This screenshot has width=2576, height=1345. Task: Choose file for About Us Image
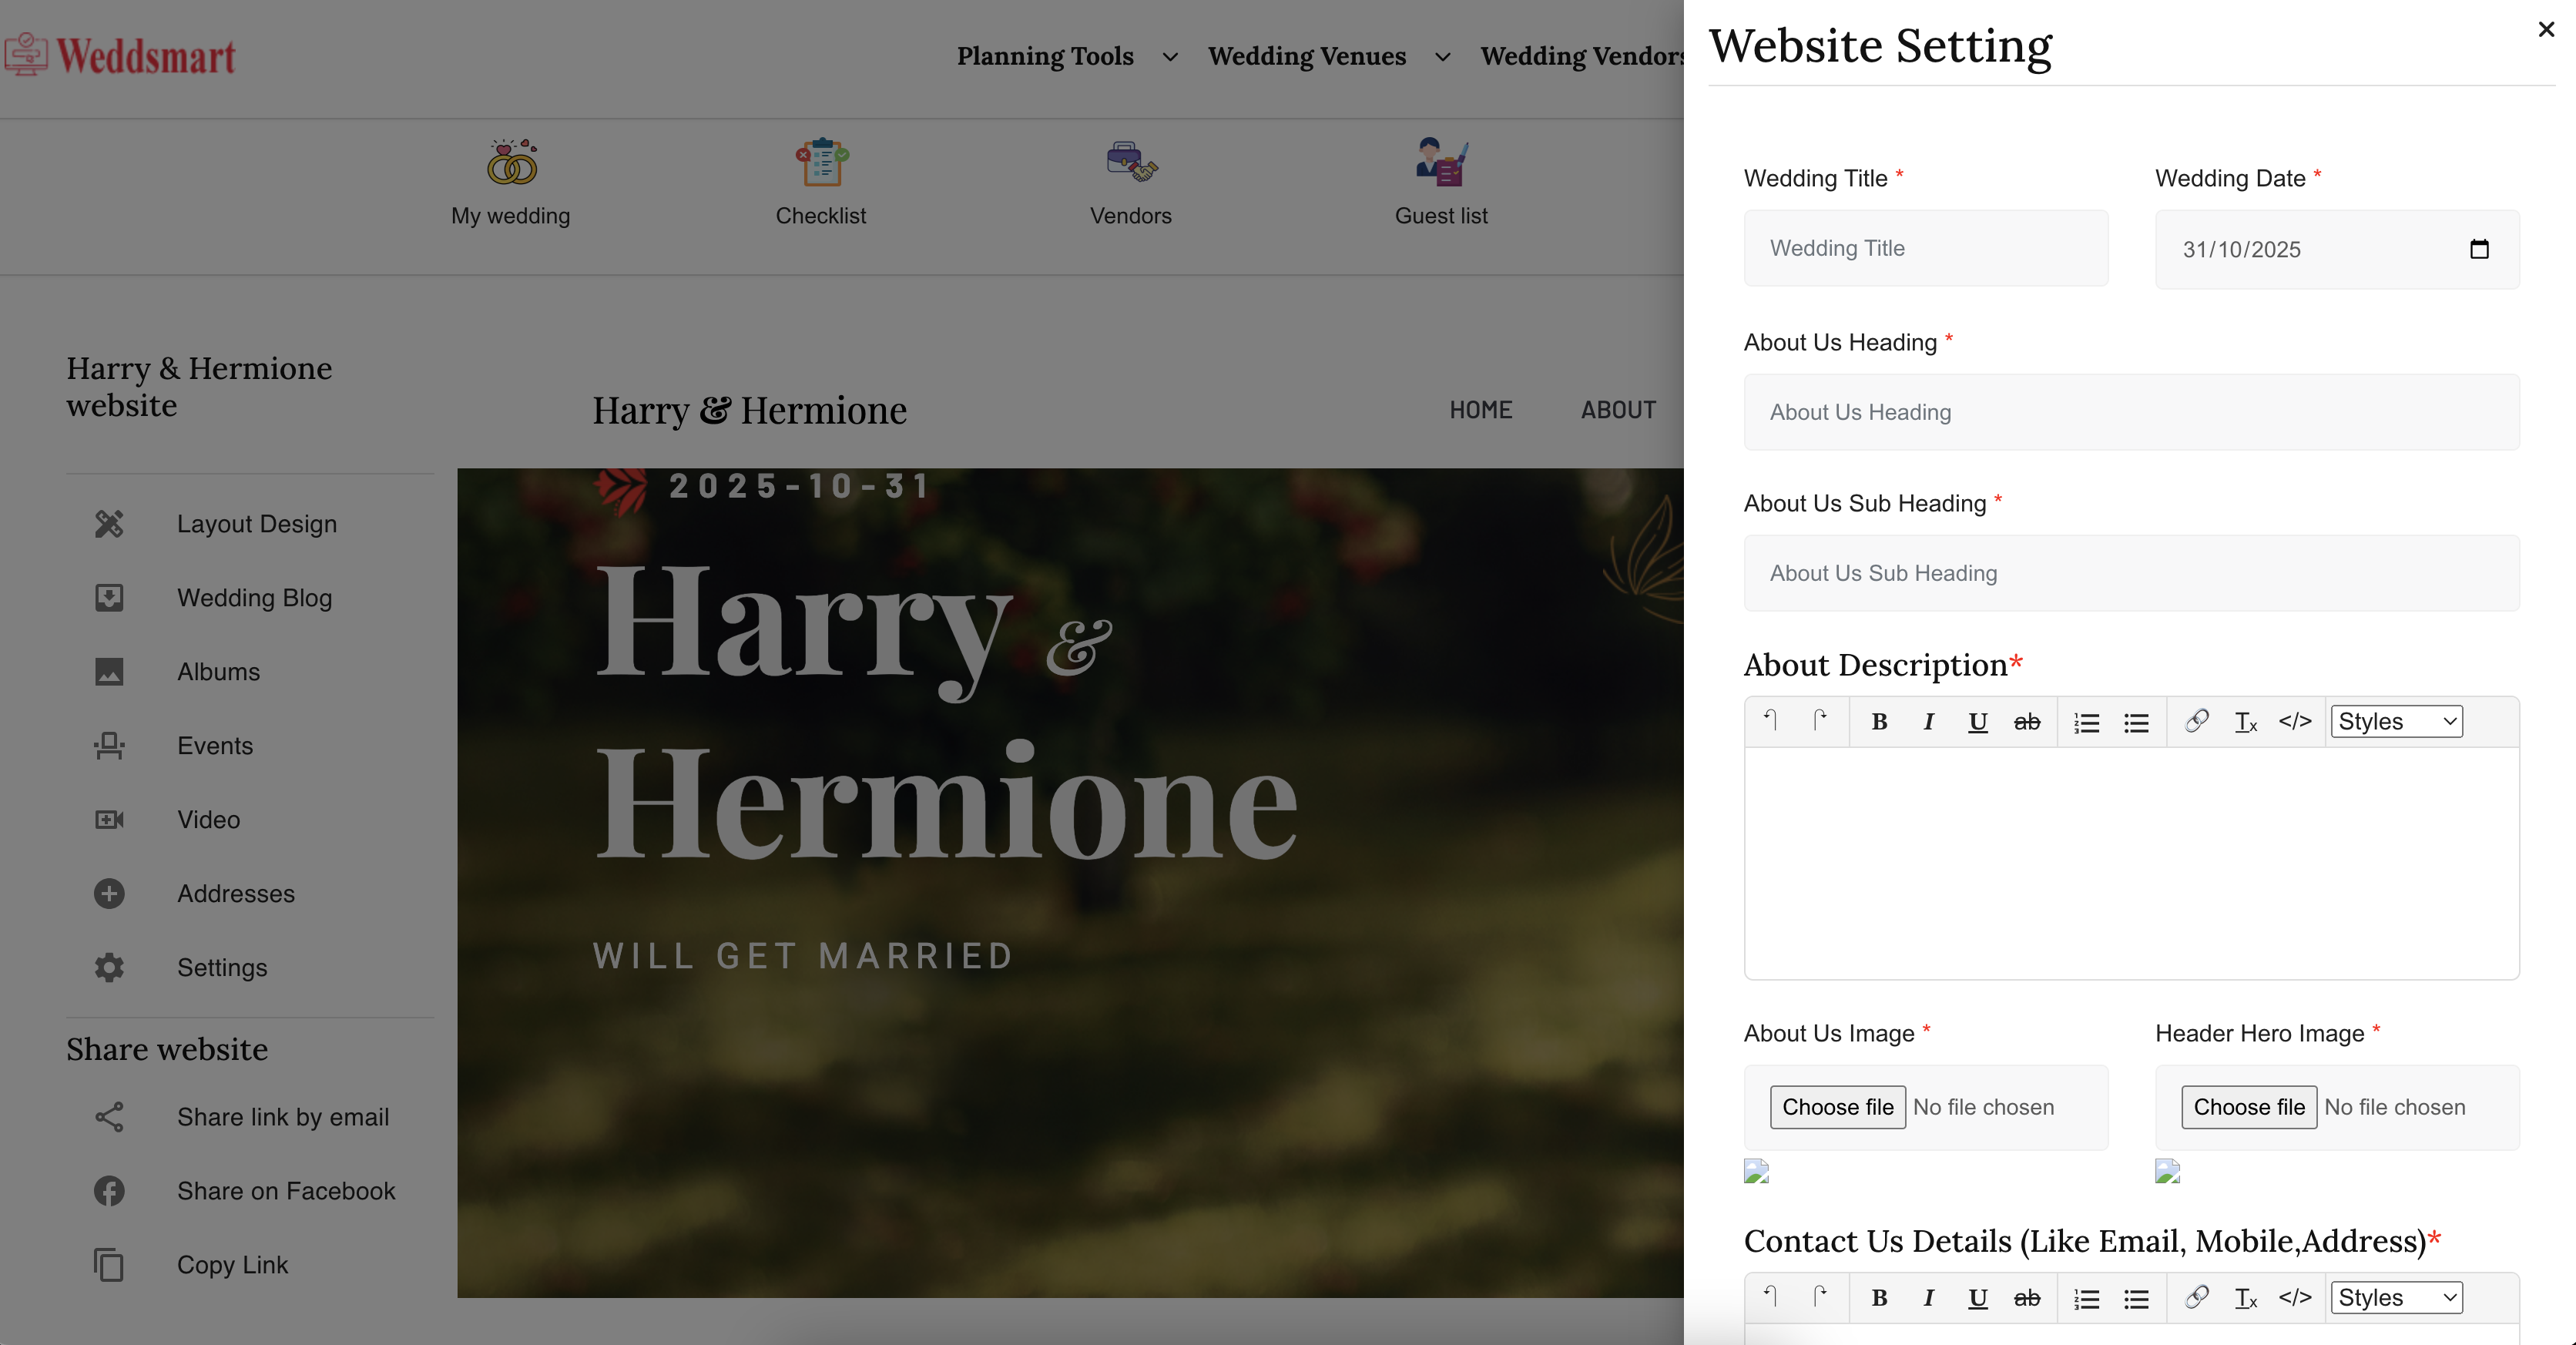coord(1837,1107)
